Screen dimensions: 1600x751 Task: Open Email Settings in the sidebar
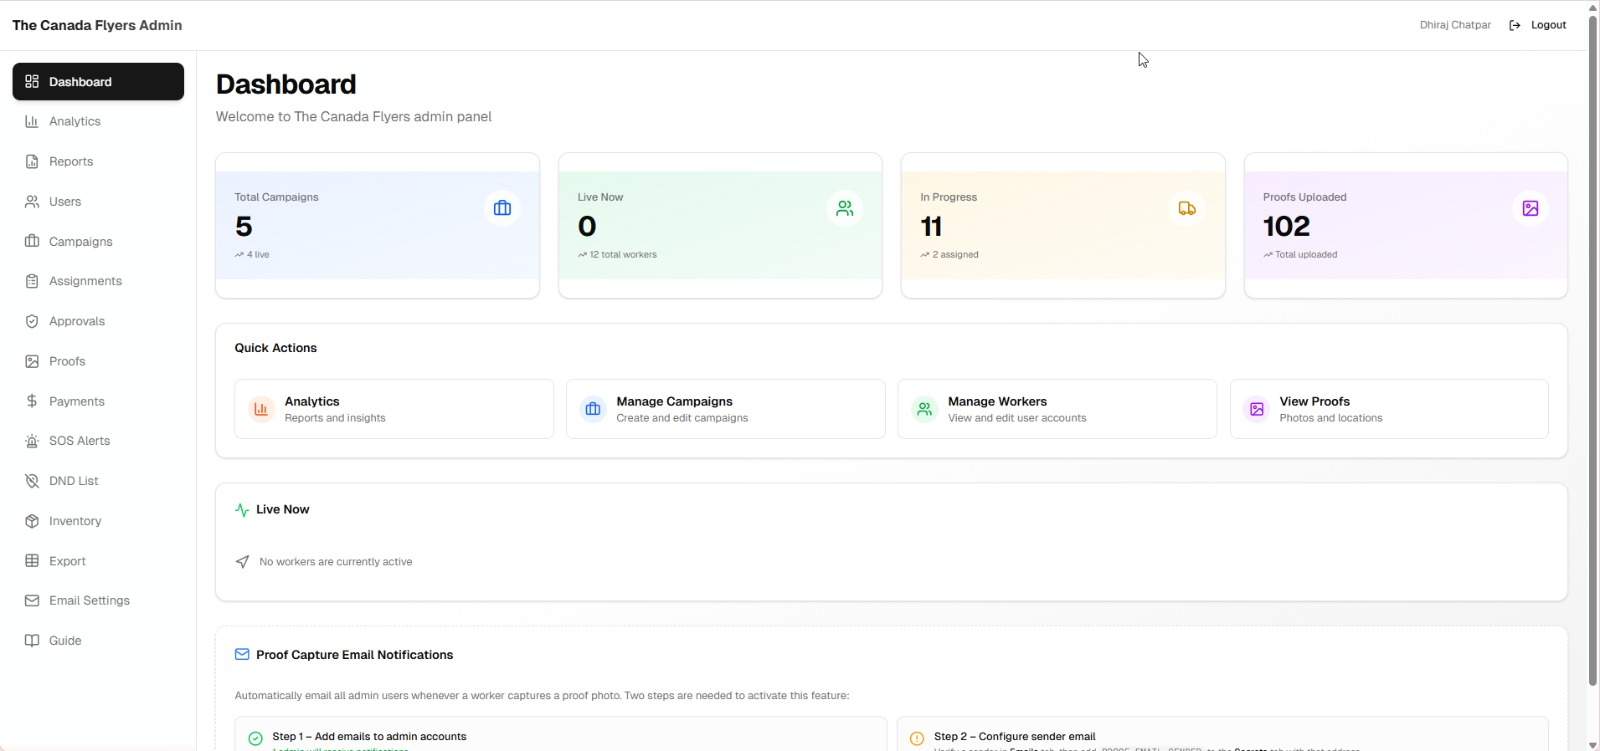(98, 601)
